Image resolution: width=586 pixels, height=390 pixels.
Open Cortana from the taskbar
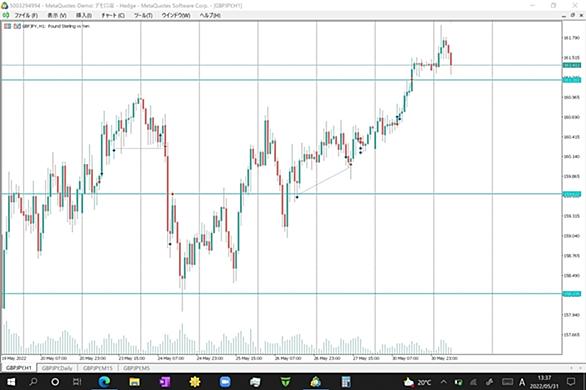click(x=55, y=382)
